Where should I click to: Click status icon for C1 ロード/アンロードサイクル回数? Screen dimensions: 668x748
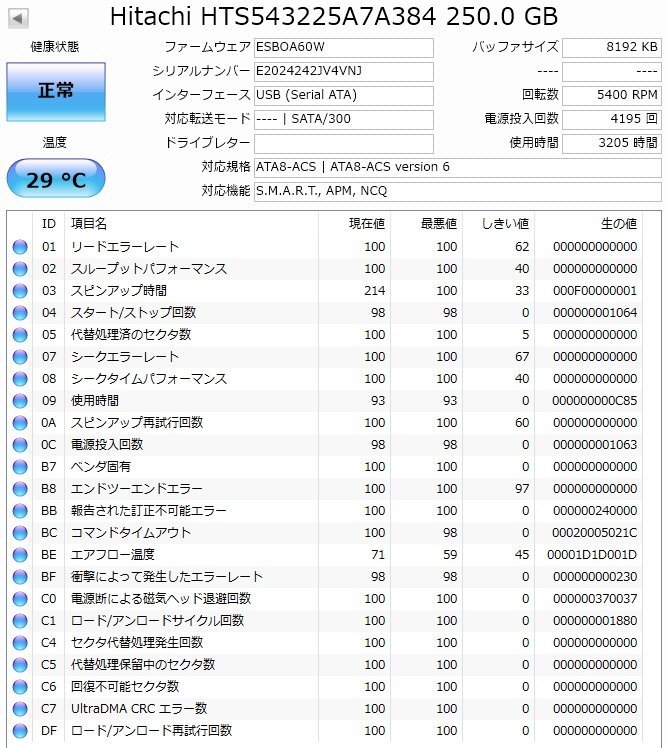point(20,621)
